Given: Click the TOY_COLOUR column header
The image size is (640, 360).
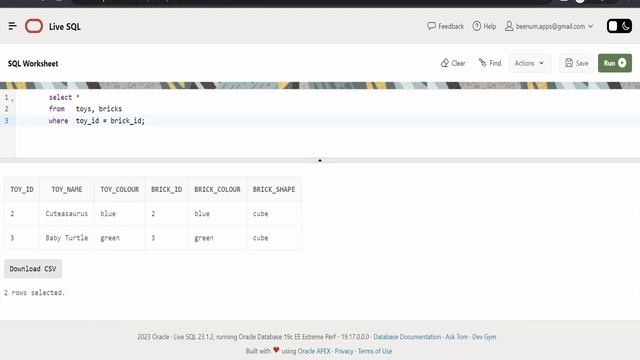Looking at the screenshot, I should (x=120, y=189).
